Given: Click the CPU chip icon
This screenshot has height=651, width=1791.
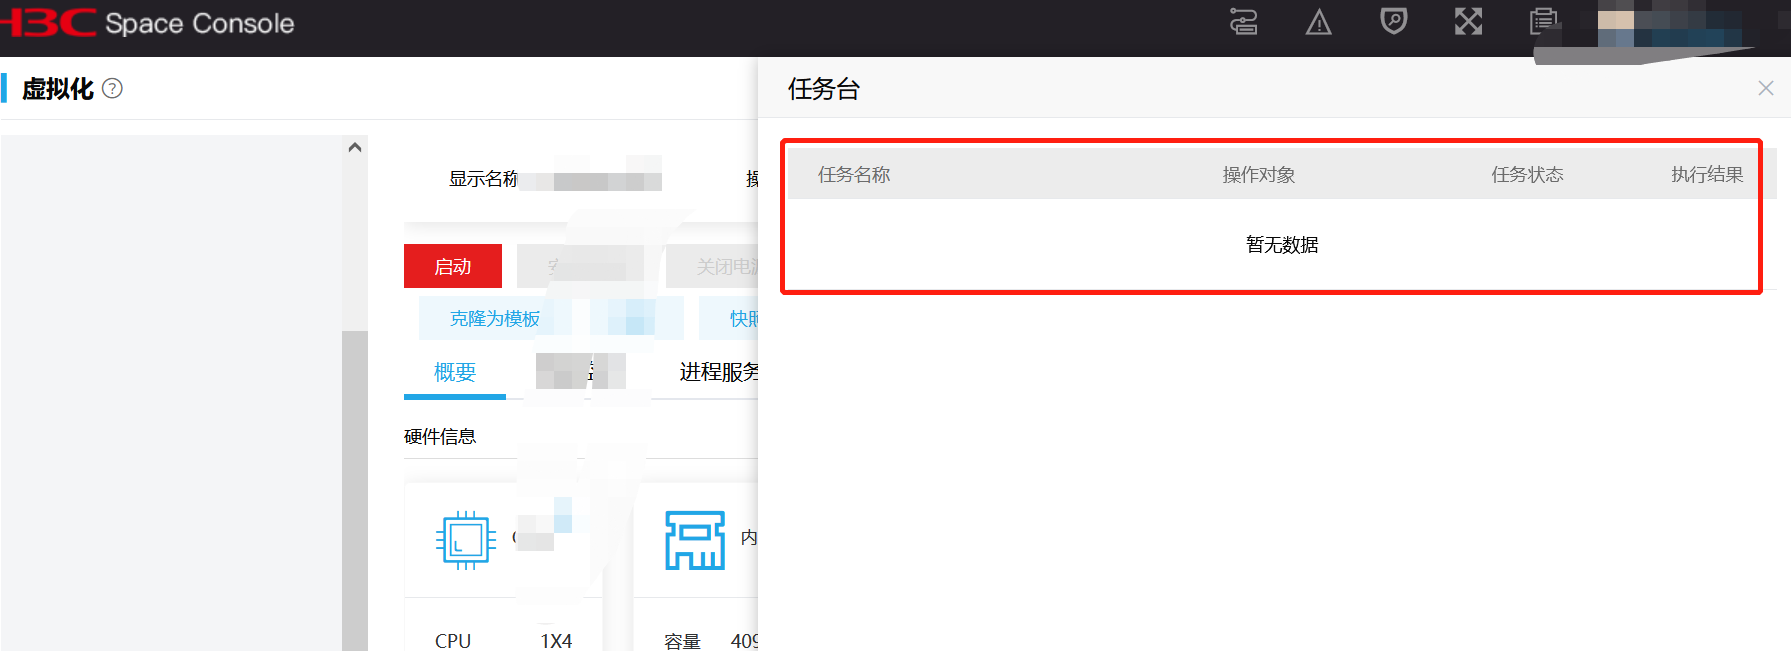Looking at the screenshot, I should pyautogui.click(x=466, y=540).
